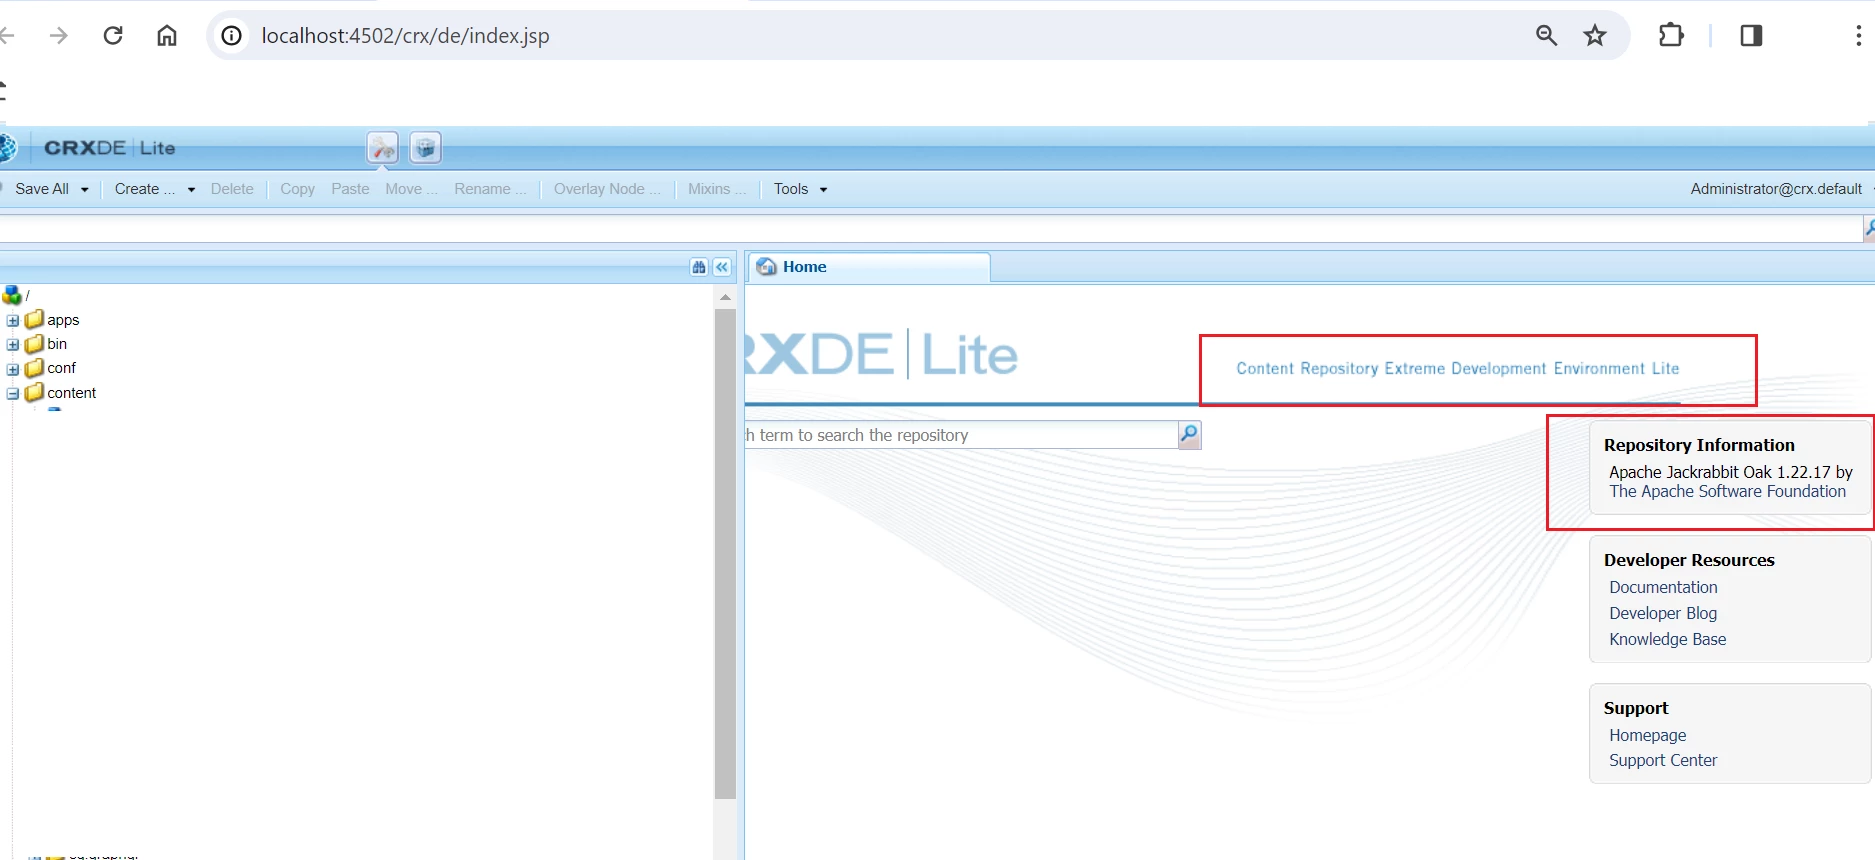The width and height of the screenshot is (1875, 860).
Task: Click the CRXDE Lite logo in header
Action: (x=109, y=148)
